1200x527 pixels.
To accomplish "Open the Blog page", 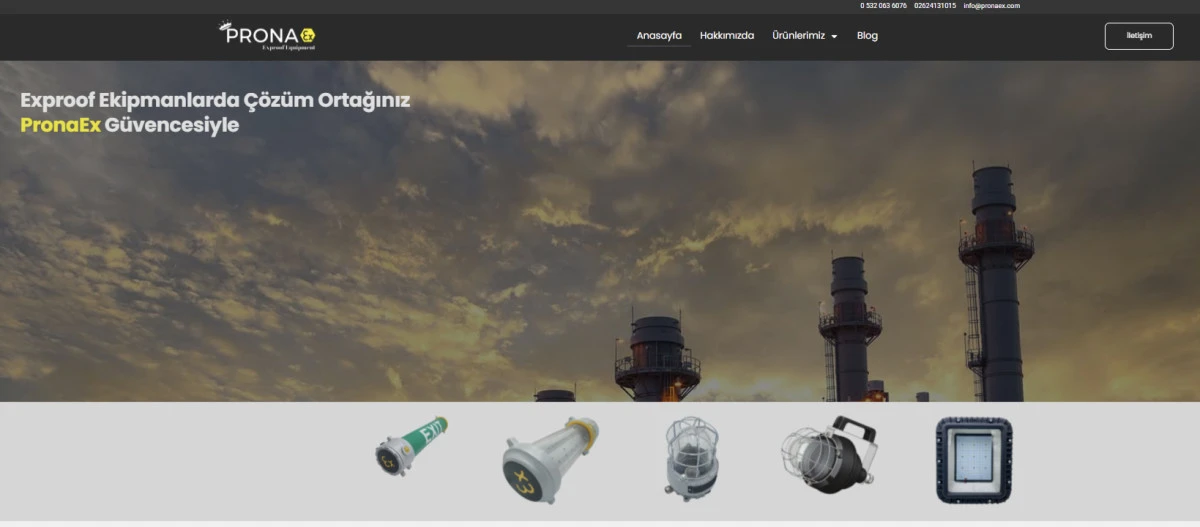I will pos(867,36).
